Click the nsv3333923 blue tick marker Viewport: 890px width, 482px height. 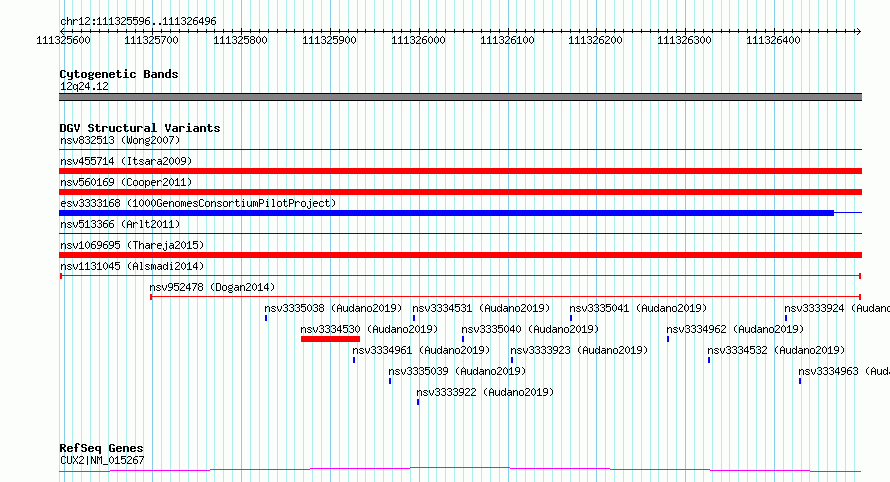pyautogui.click(x=511, y=360)
